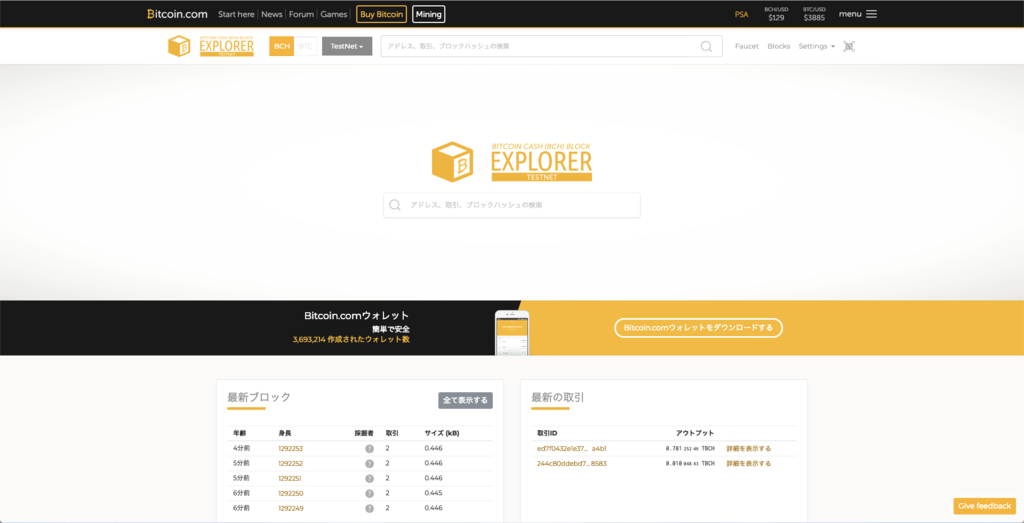Click the PSA link
Viewport: 1024px width, 523px height.
[741, 14]
